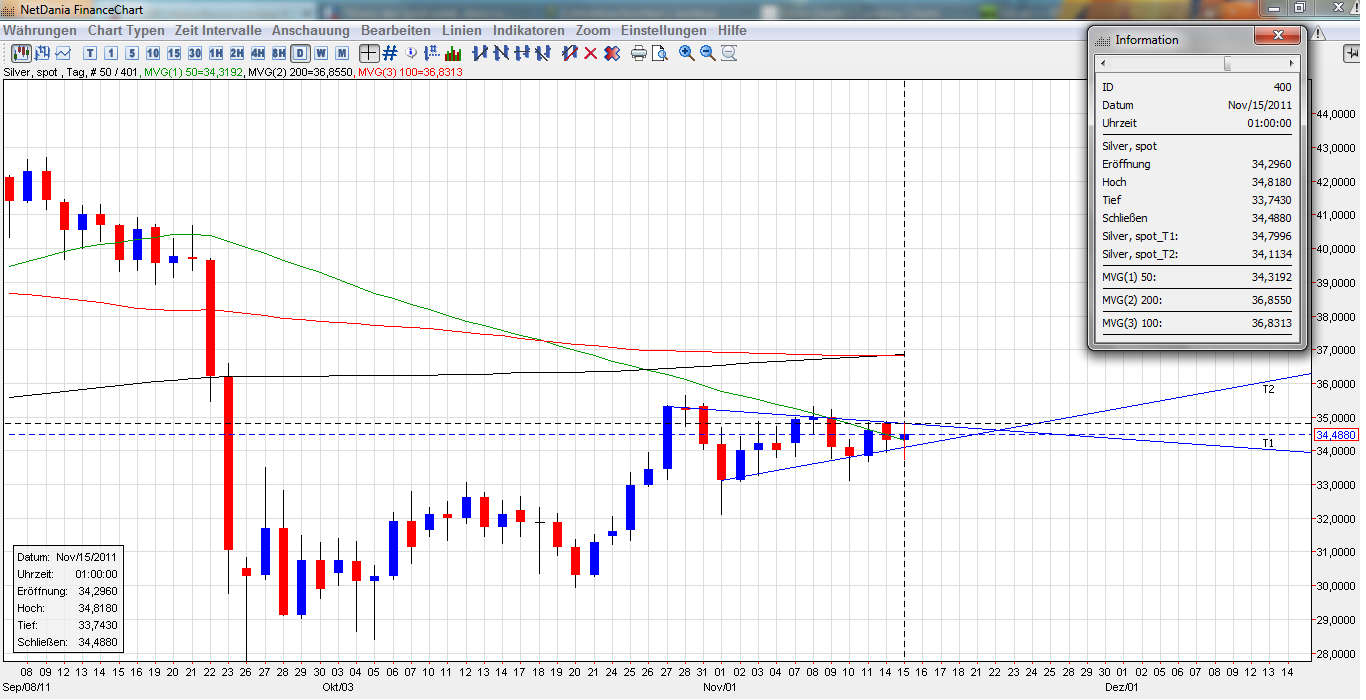
Task: Click the data points icon beside info bubble
Action: click(x=432, y=53)
